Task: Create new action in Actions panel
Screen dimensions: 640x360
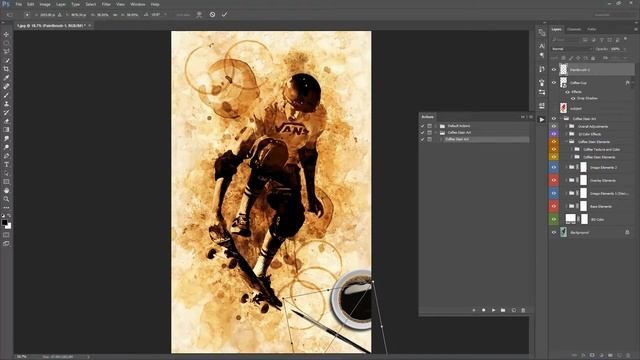Action: (x=513, y=310)
